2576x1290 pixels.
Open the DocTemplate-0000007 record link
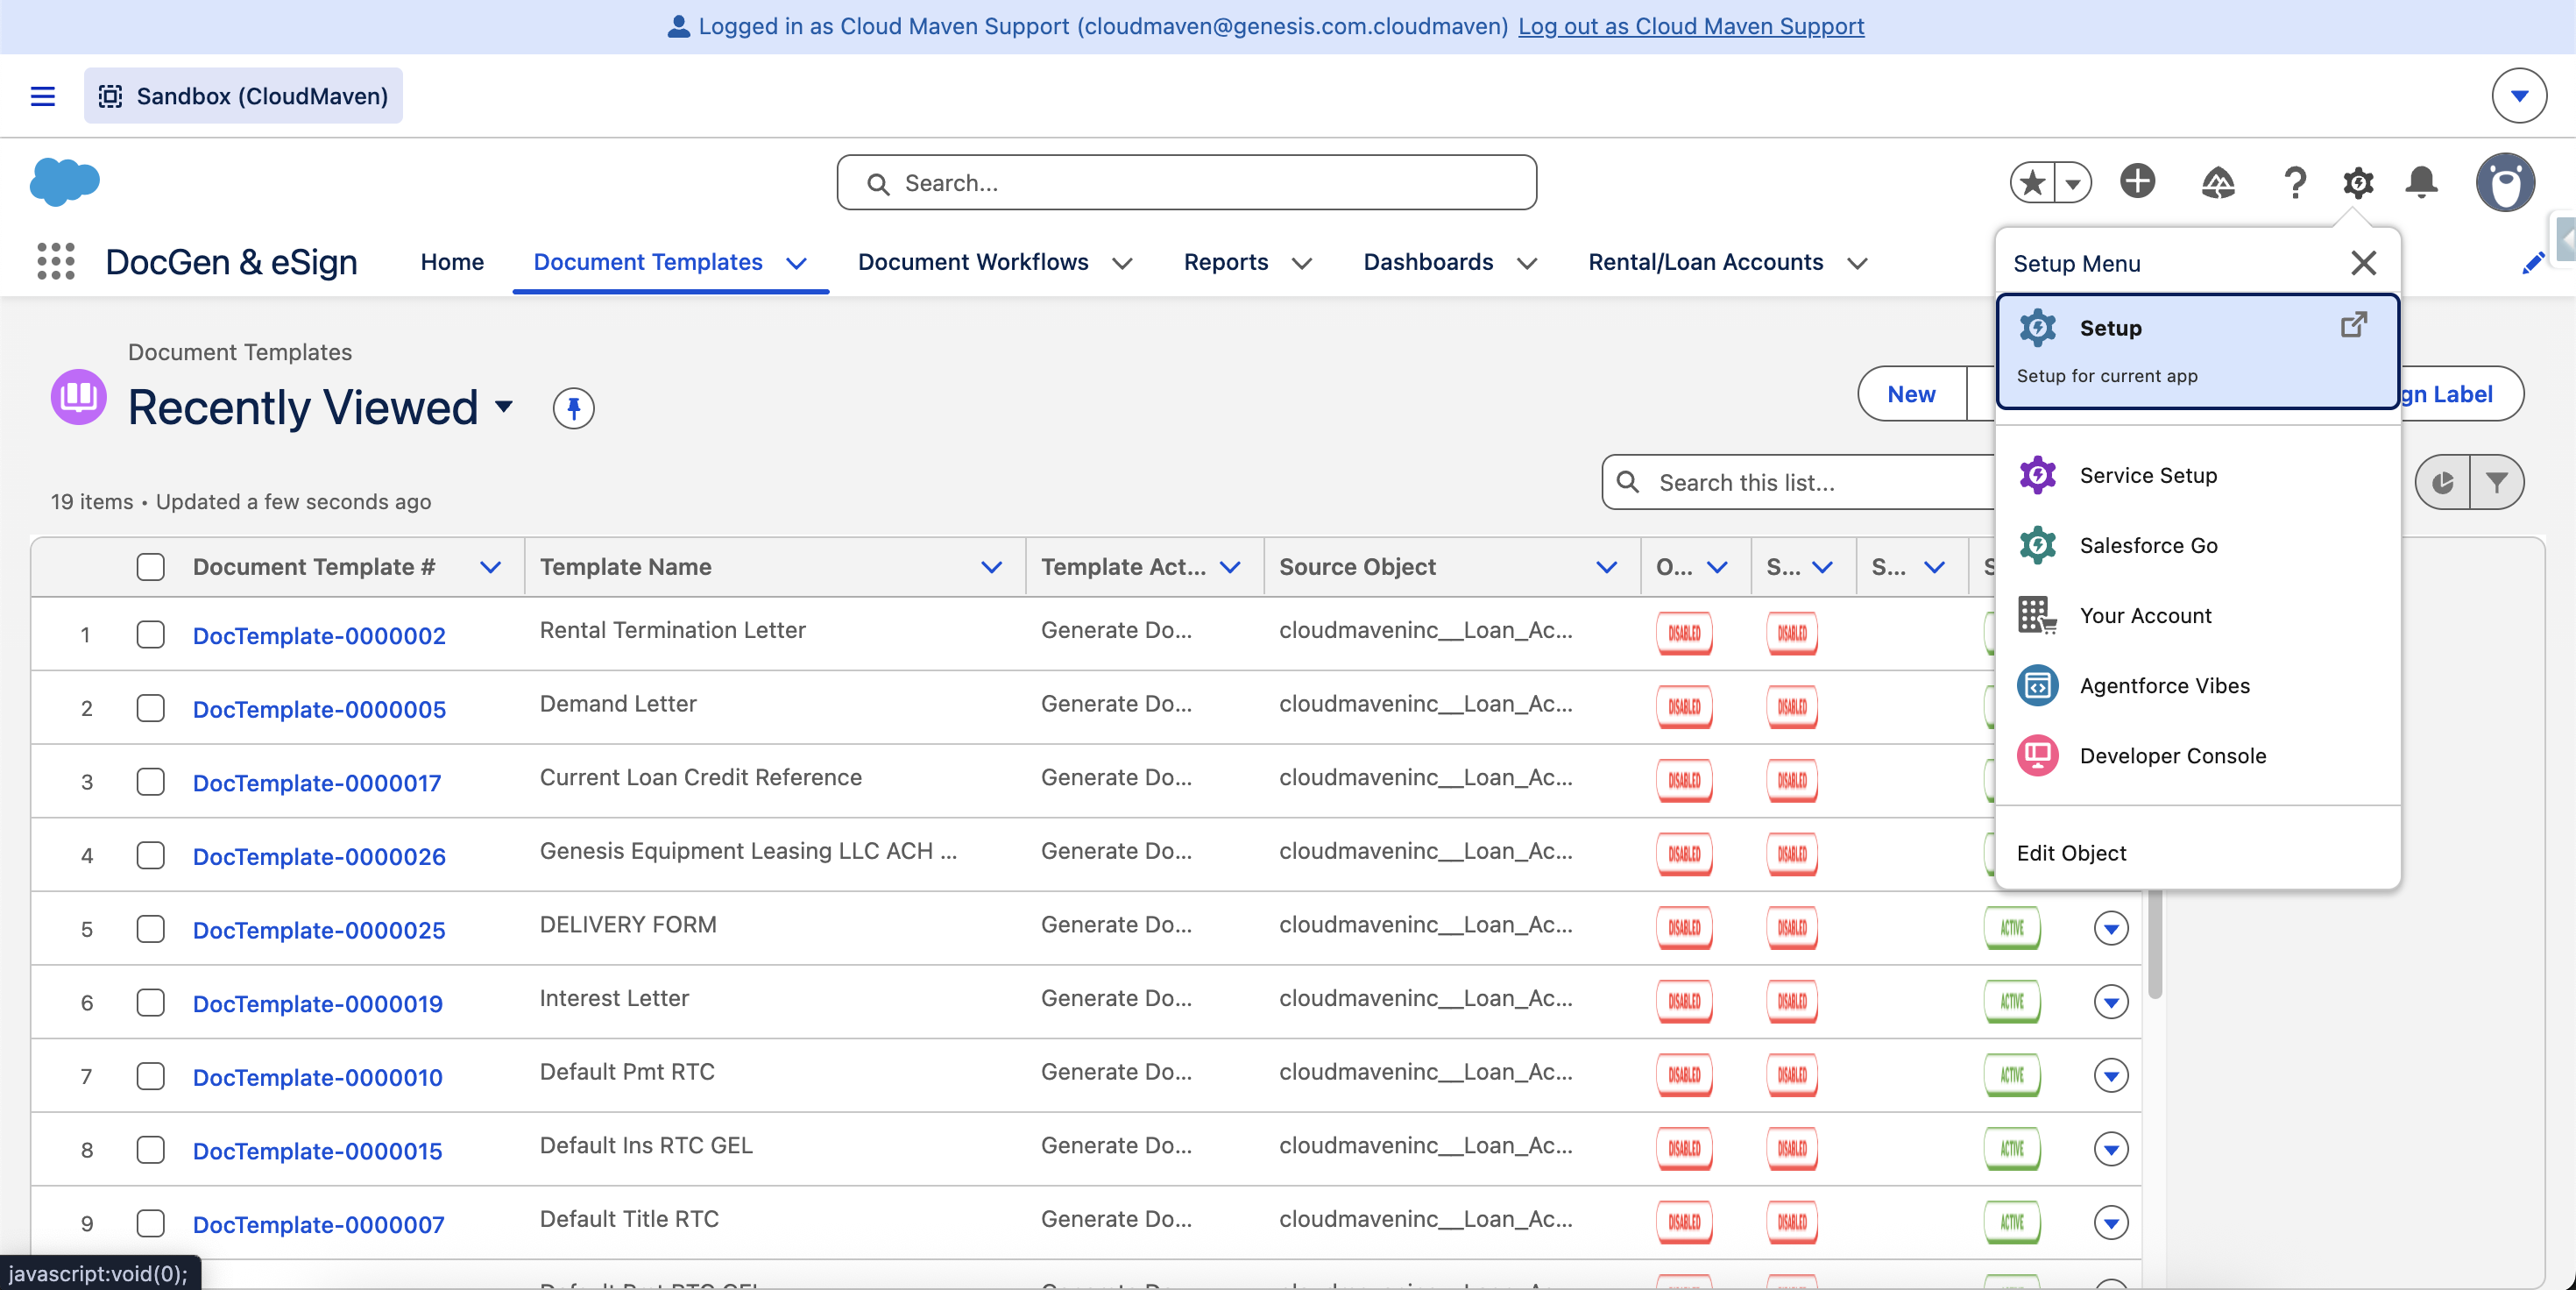pyautogui.click(x=318, y=1224)
